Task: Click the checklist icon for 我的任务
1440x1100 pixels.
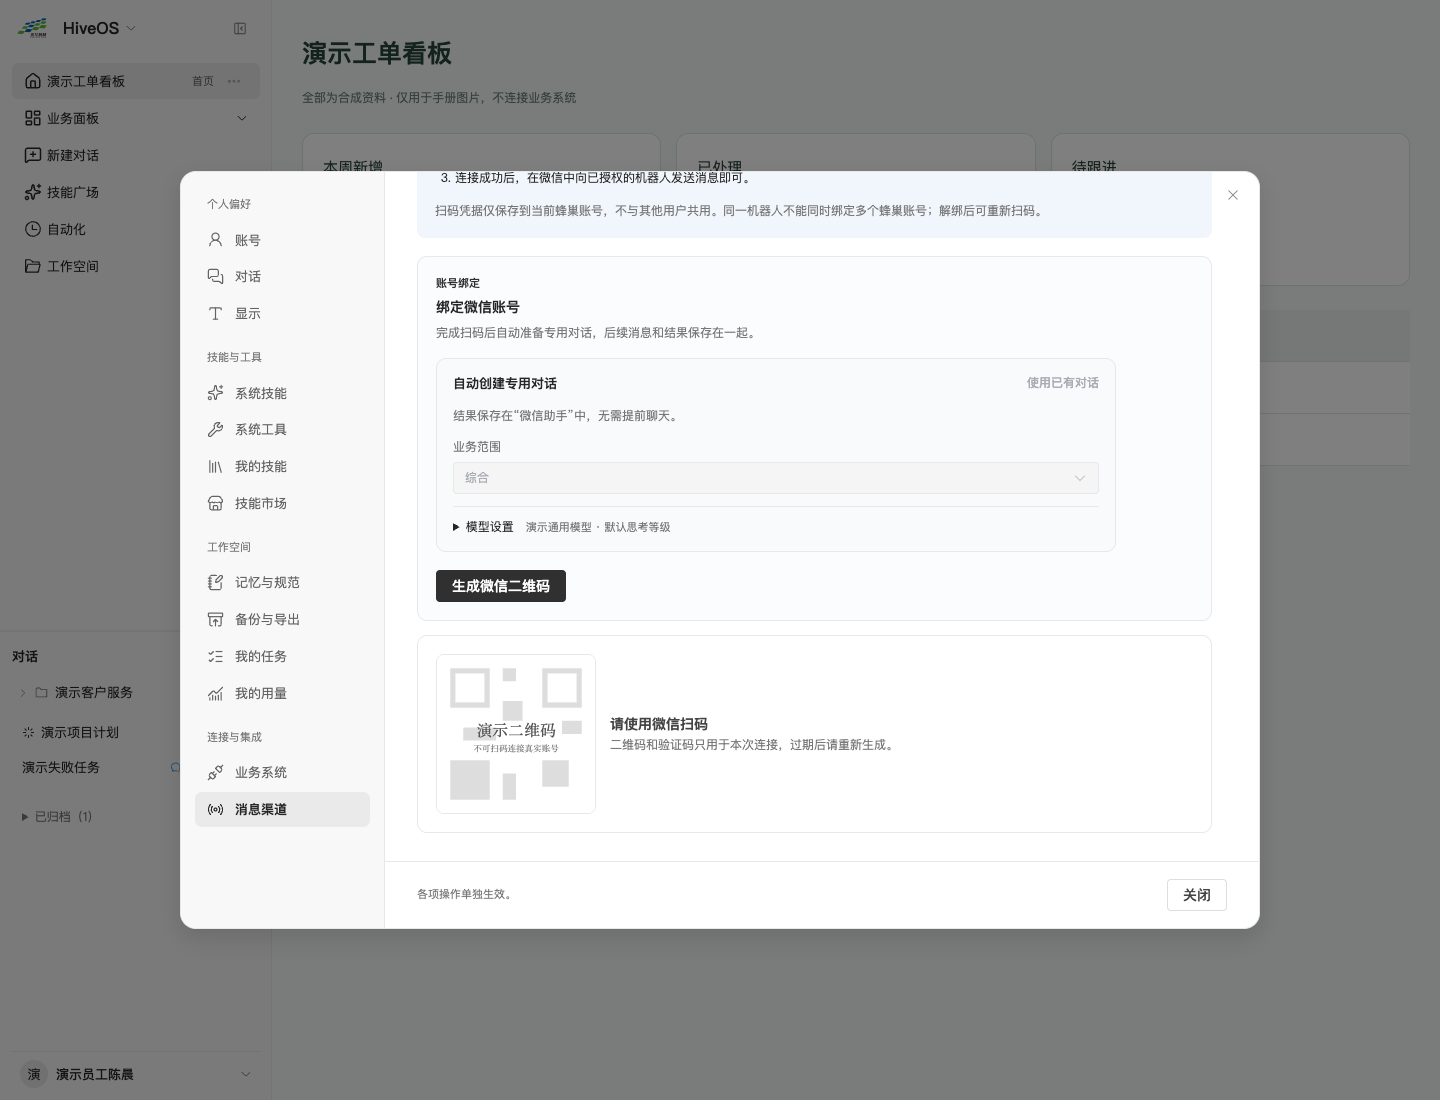Action: tap(215, 656)
